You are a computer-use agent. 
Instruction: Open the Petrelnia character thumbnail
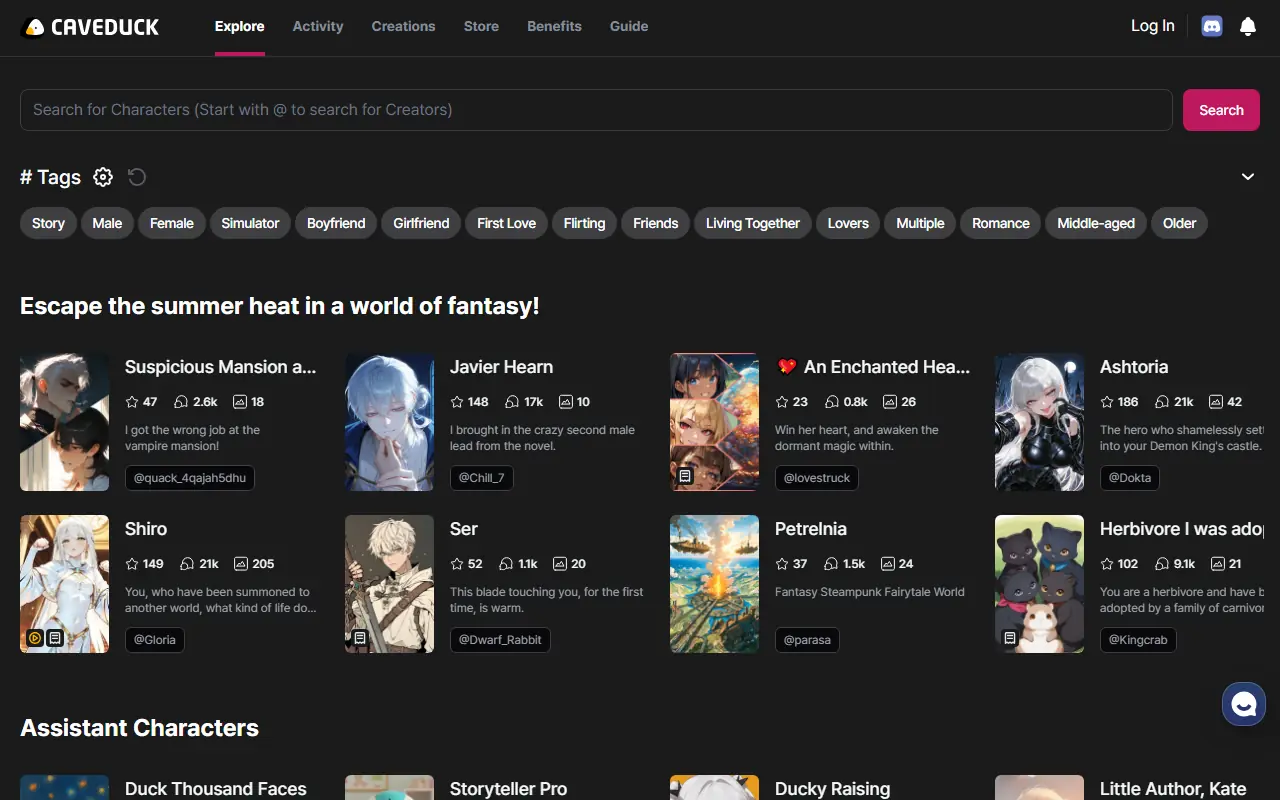[714, 584]
